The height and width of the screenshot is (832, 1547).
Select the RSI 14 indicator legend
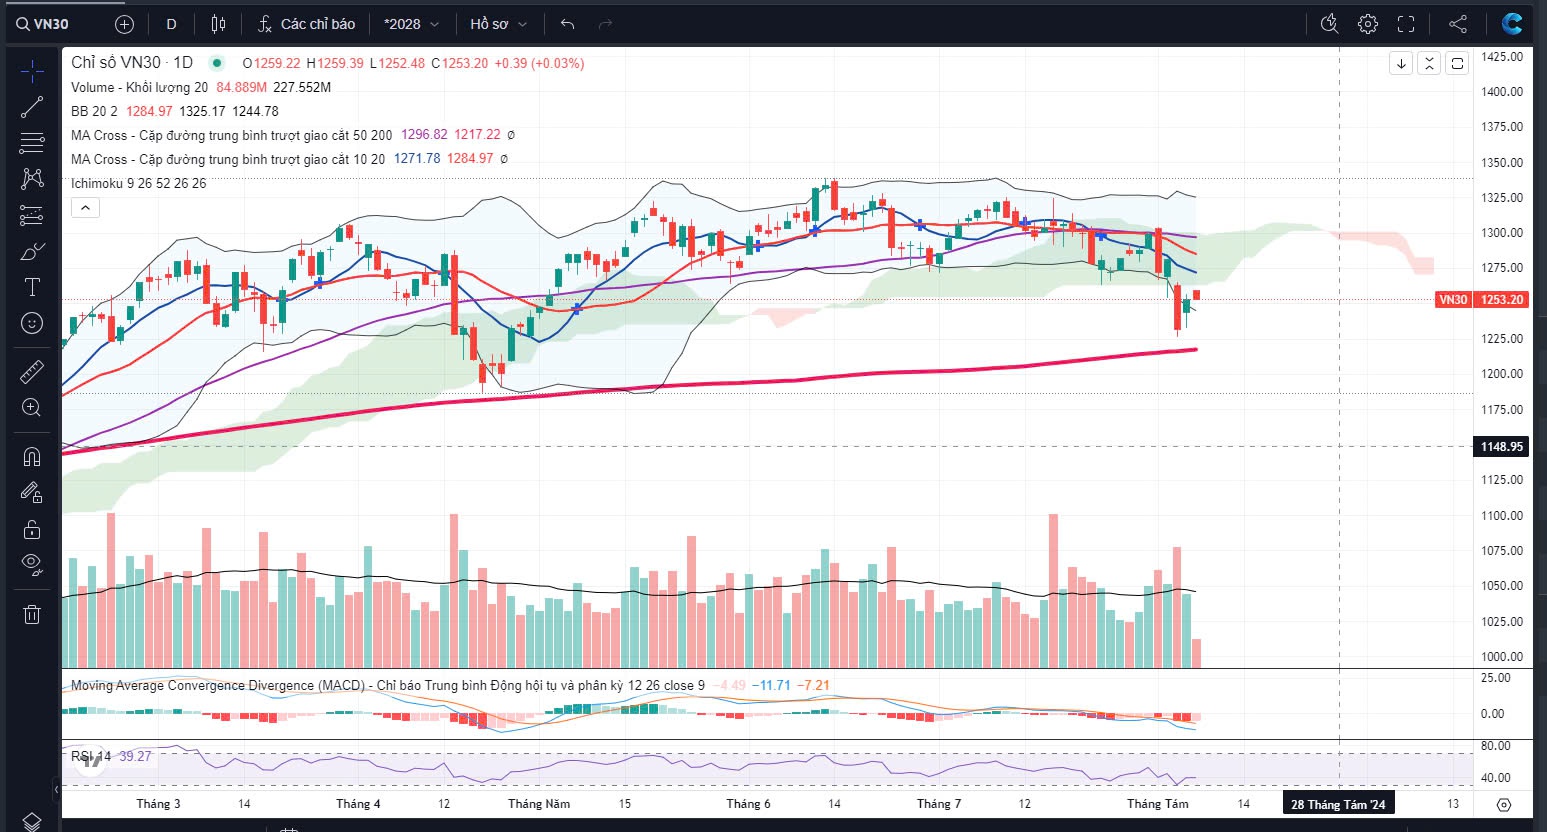(x=91, y=756)
